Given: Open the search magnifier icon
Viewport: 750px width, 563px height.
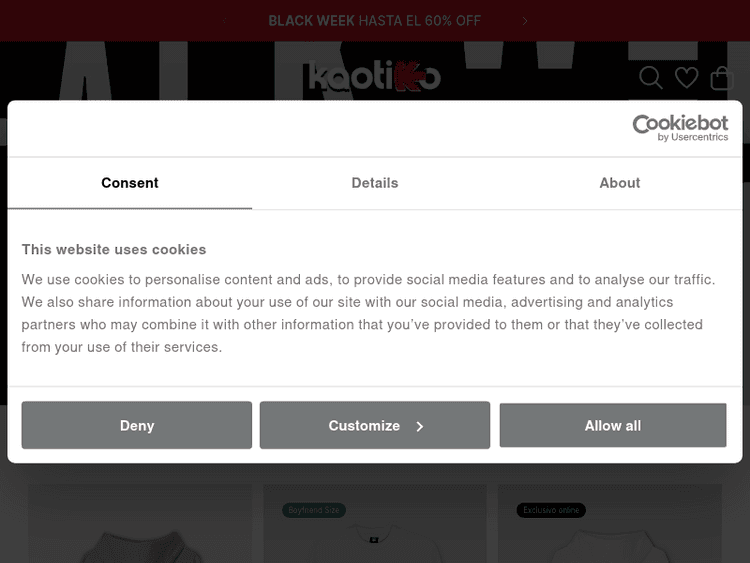Looking at the screenshot, I should tap(651, 78).
